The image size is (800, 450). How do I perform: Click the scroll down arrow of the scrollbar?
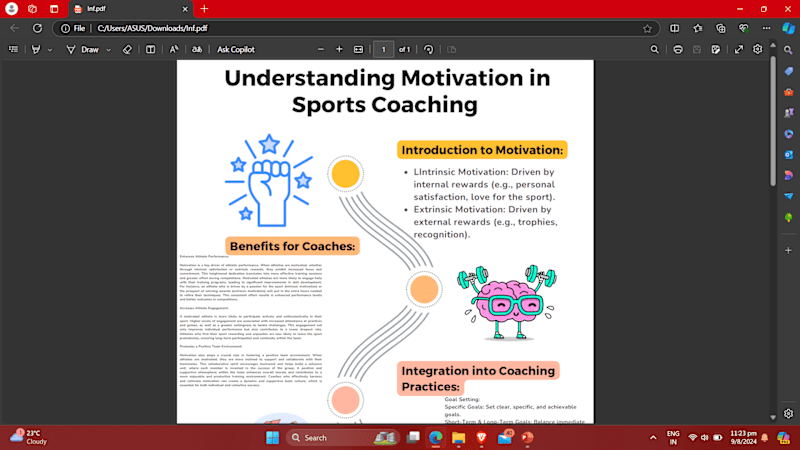coord(773,417)
